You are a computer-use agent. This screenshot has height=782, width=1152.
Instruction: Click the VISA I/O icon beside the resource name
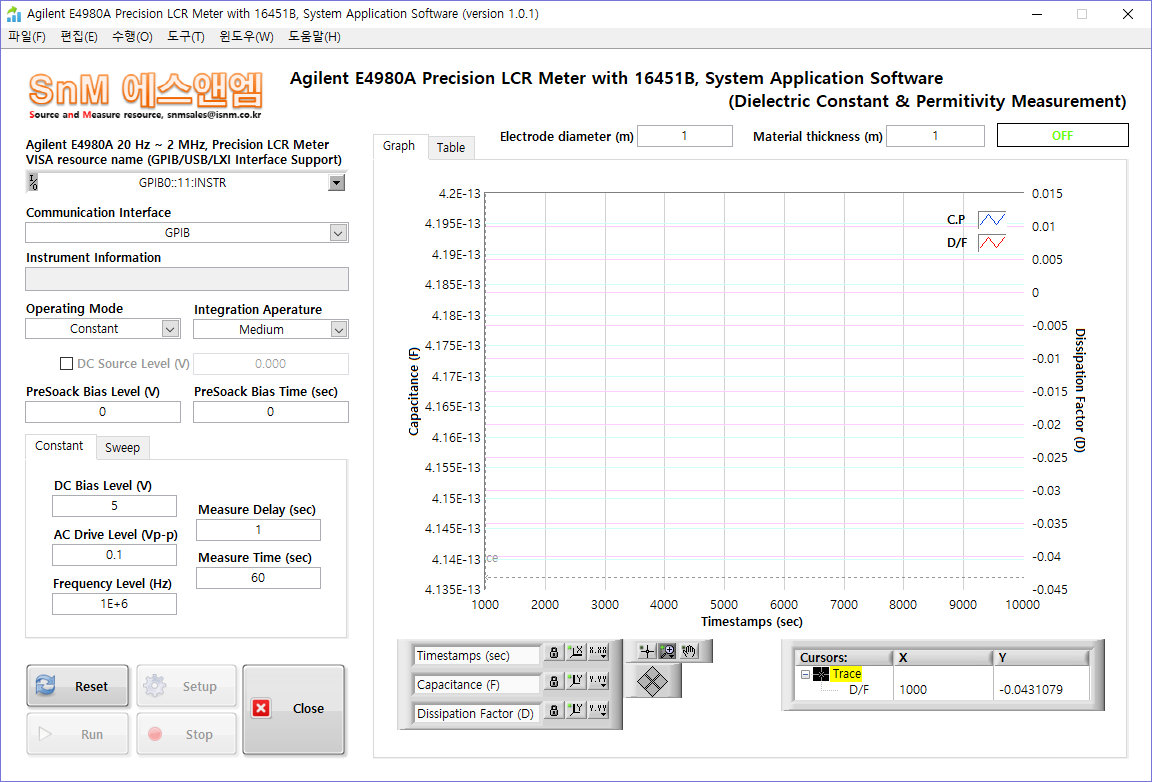point(33,182)
